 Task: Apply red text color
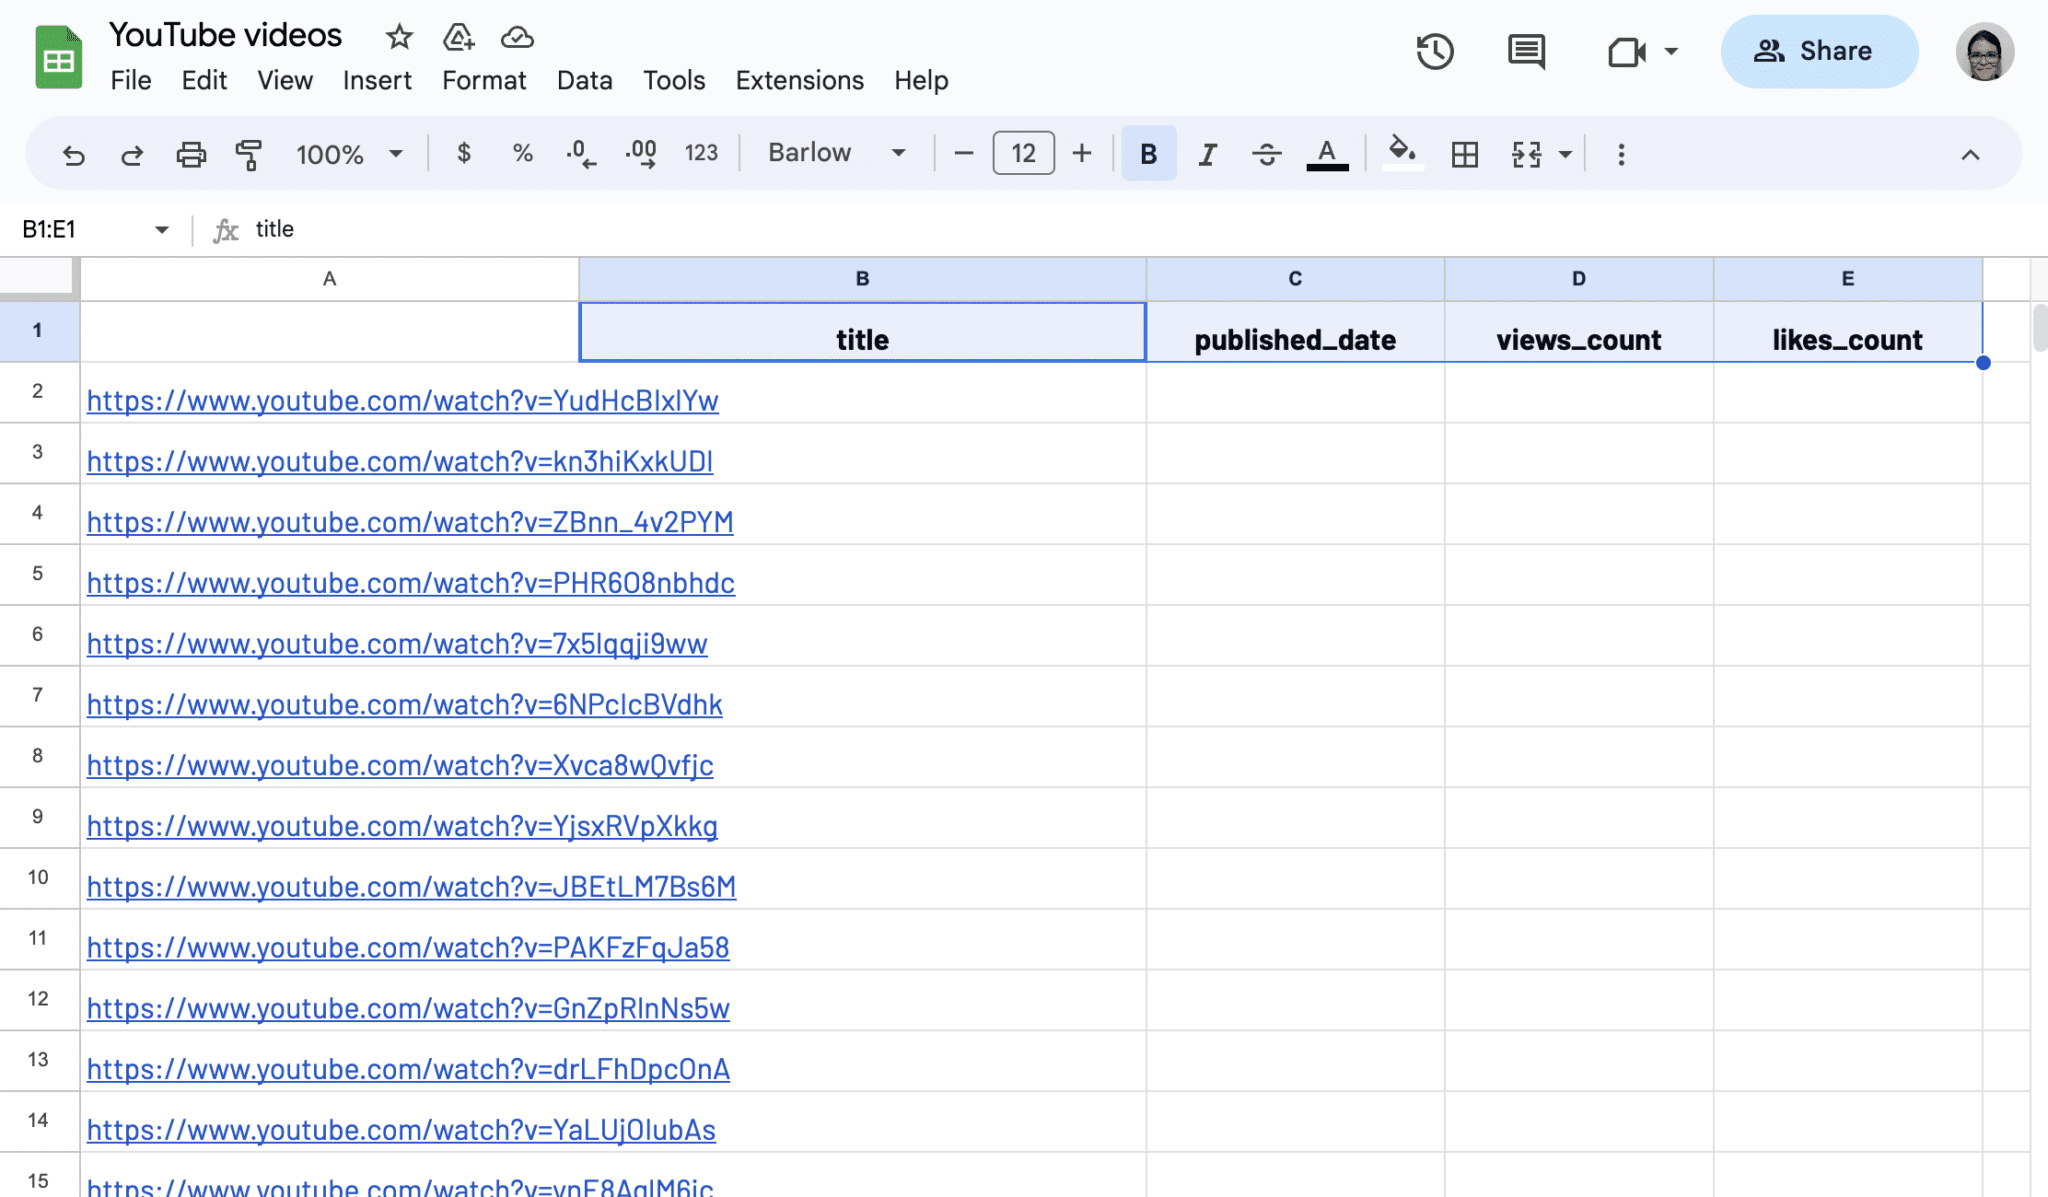pyautogui.click(x=1326, y=154)
